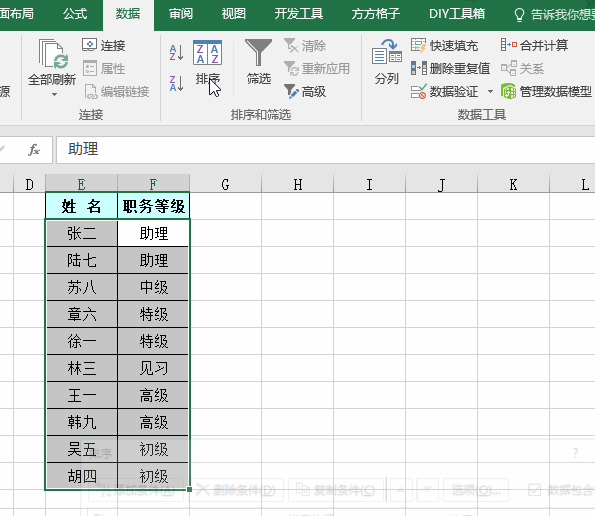Sort ascending A to Z

pyautogui.click(x=176, y=52)
